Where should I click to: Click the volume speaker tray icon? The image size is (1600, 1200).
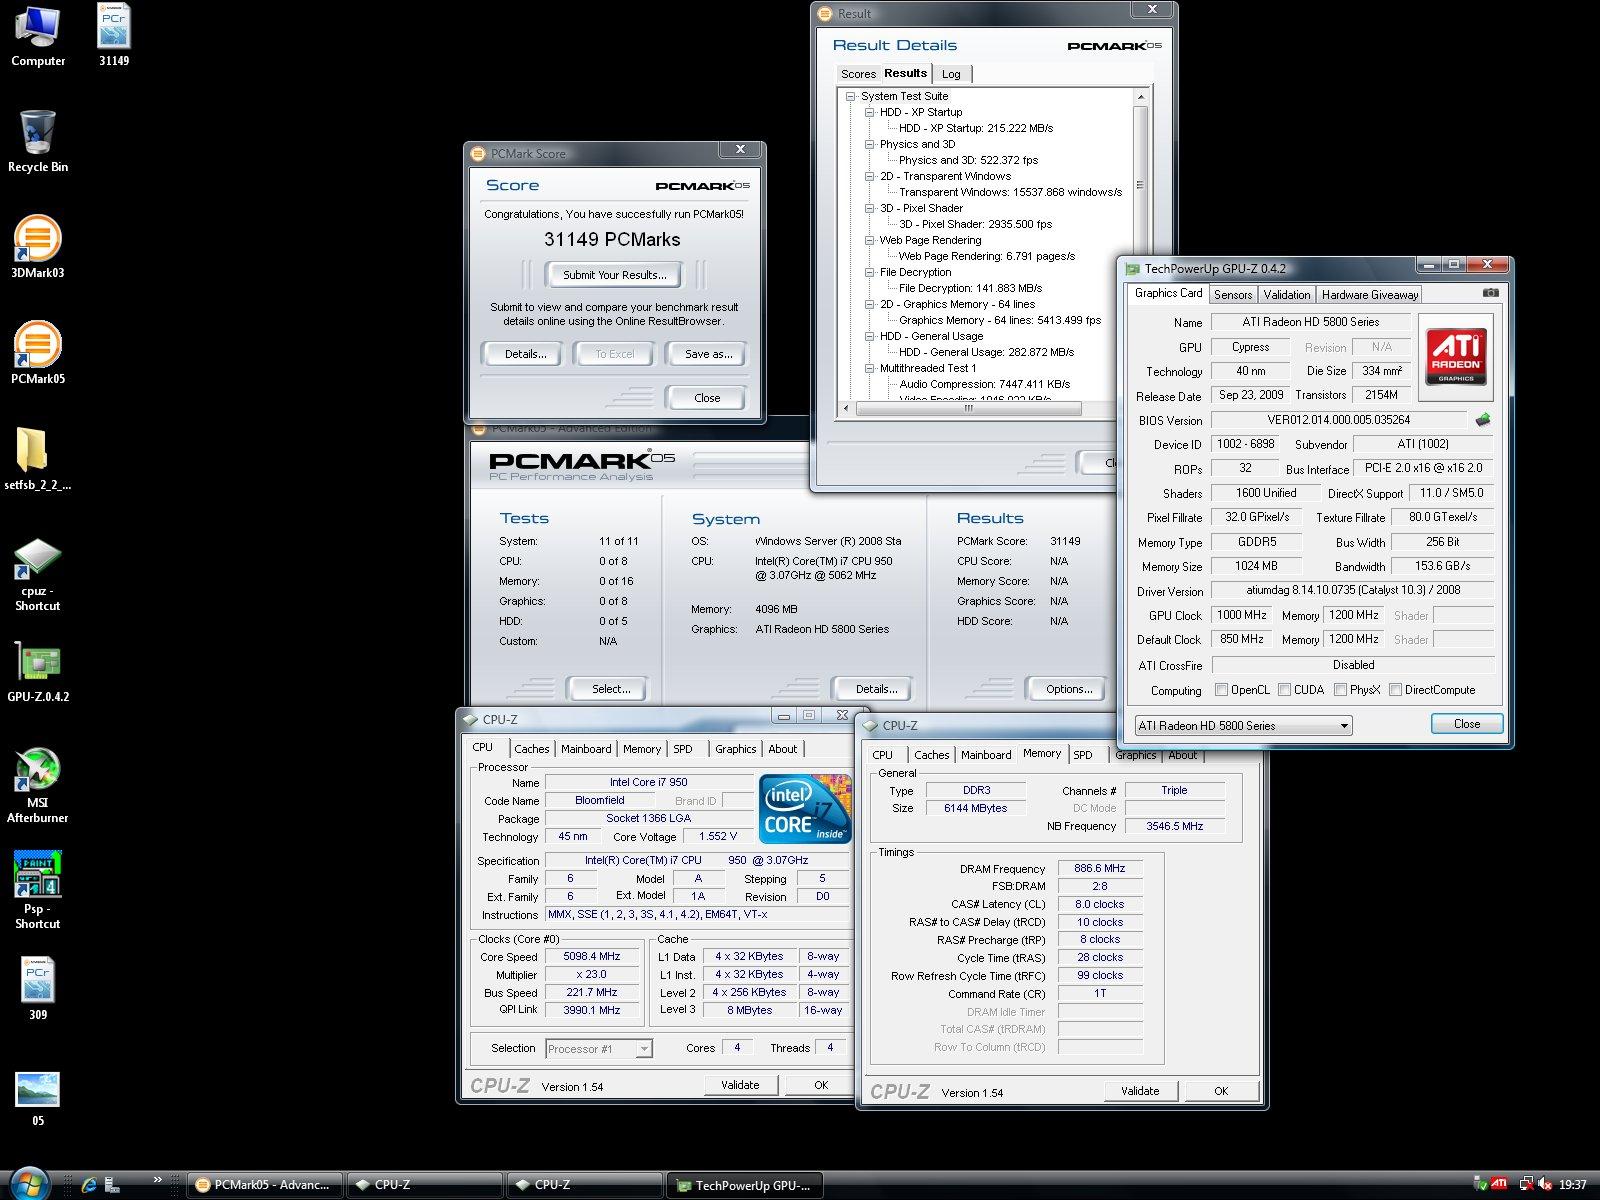point(1546,1184)
